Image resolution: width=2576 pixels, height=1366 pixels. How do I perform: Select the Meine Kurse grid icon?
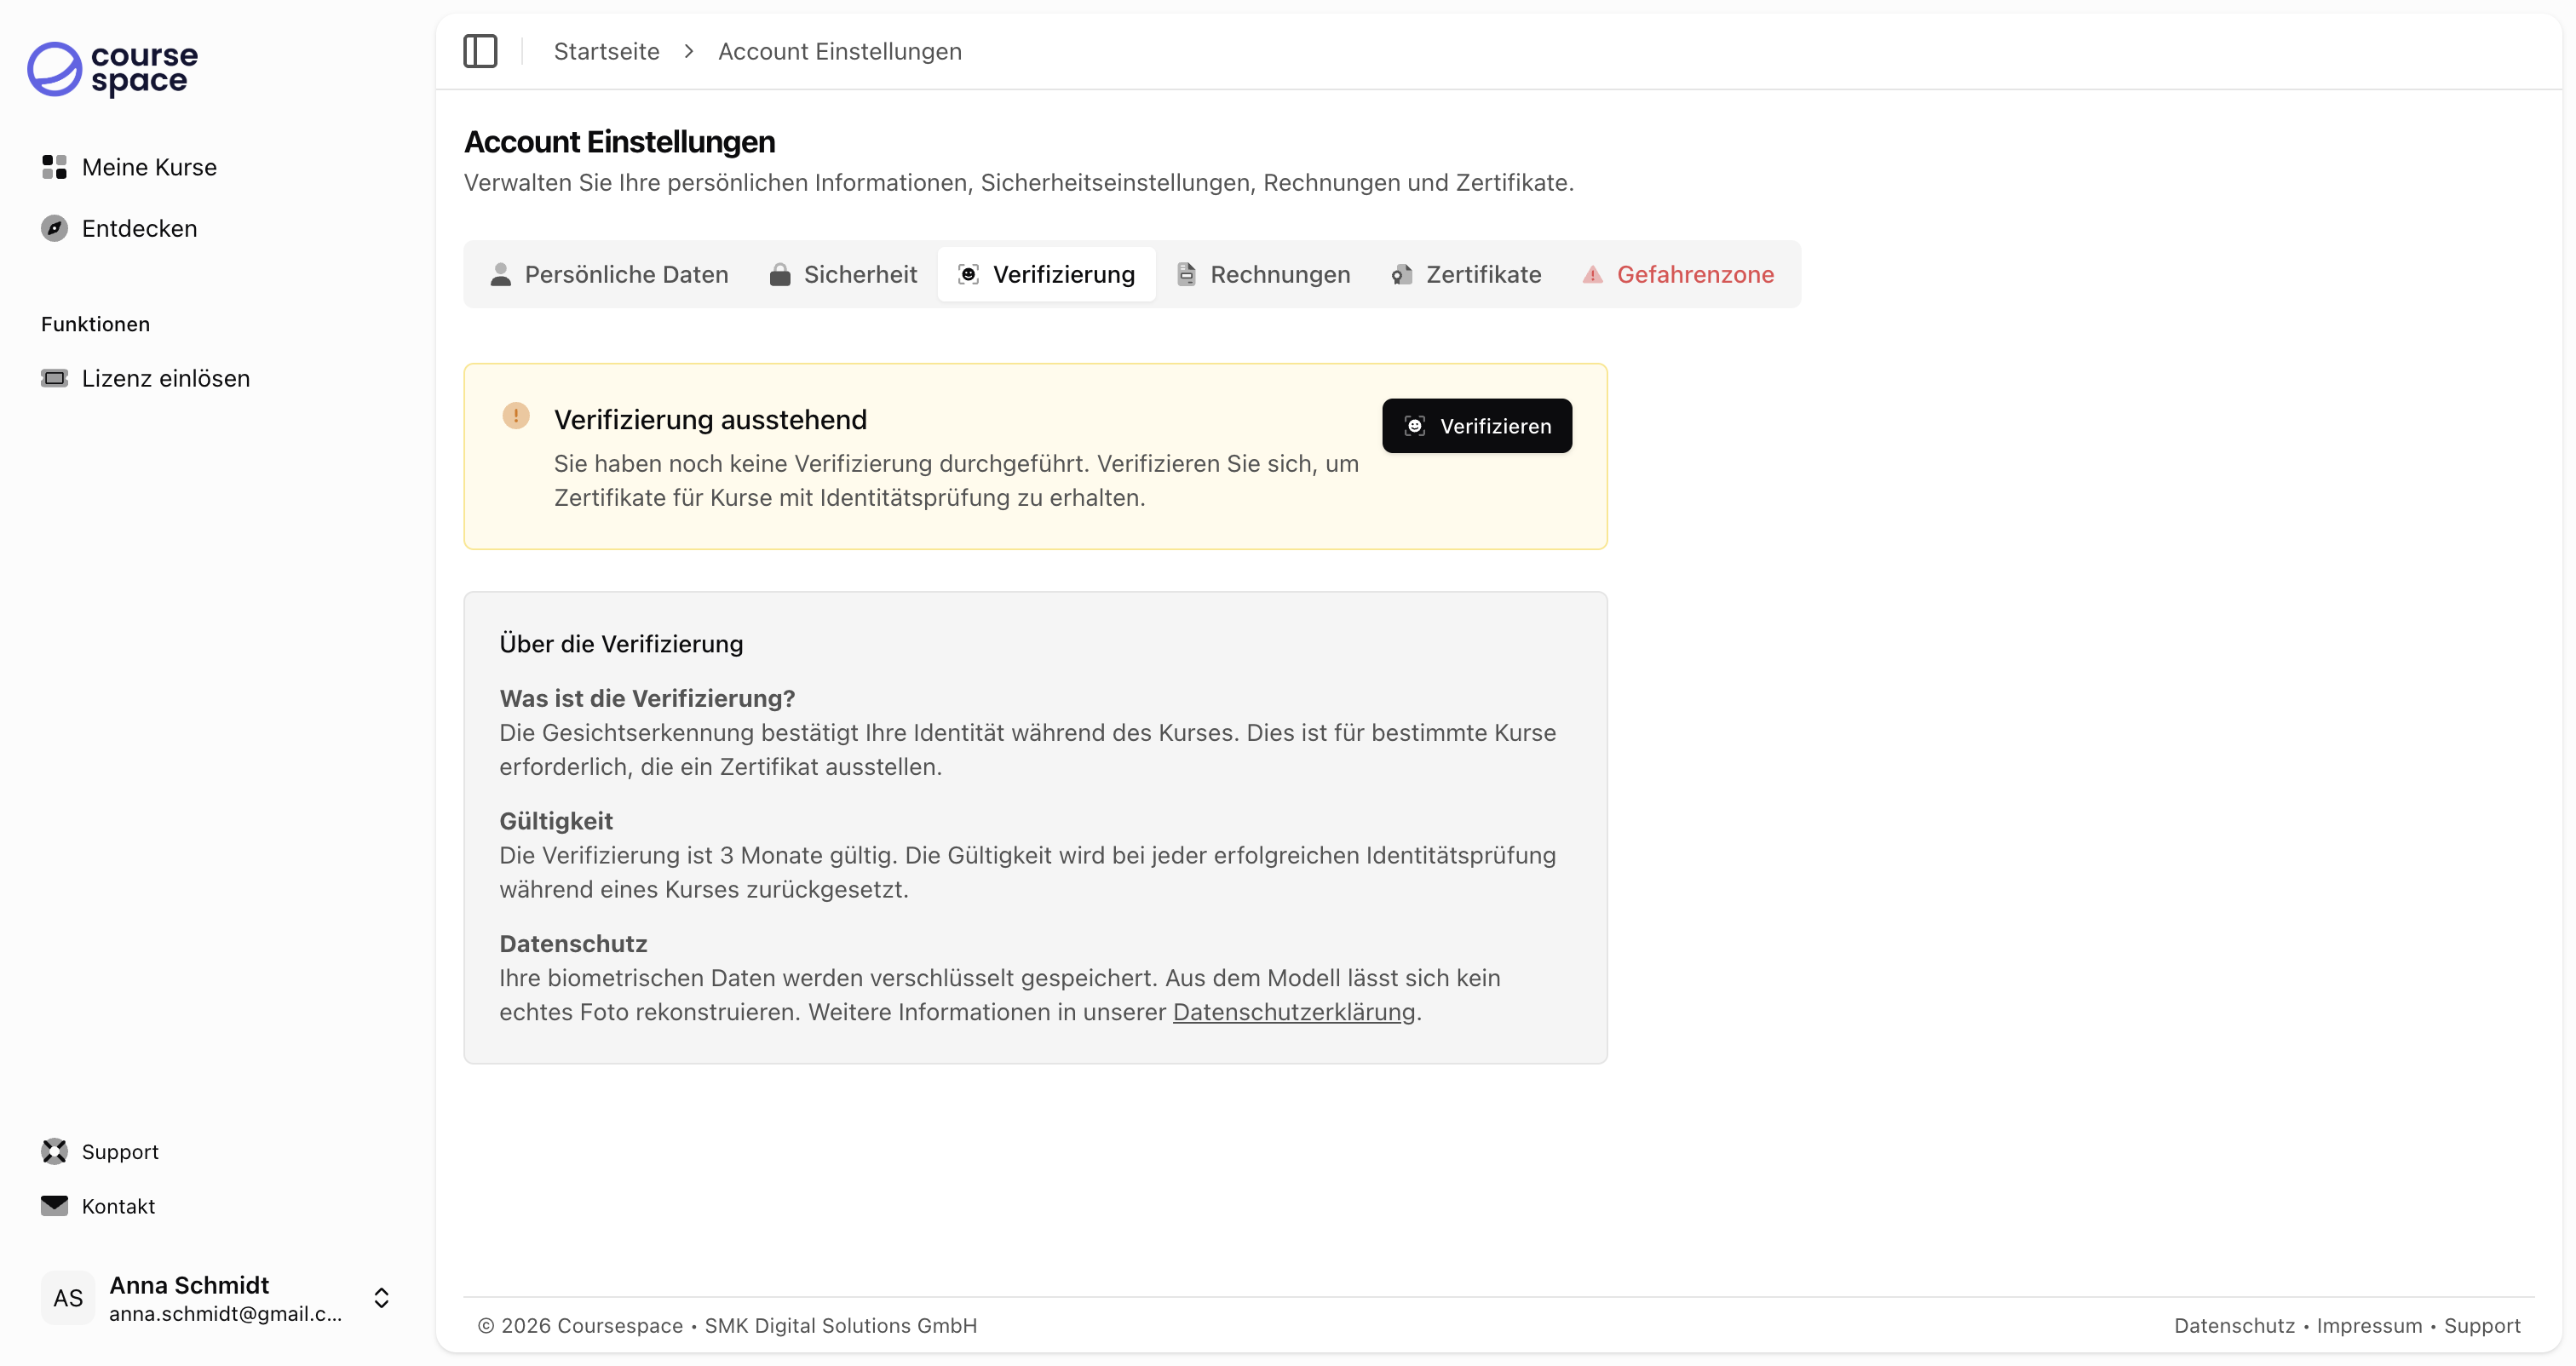[54, 167]
